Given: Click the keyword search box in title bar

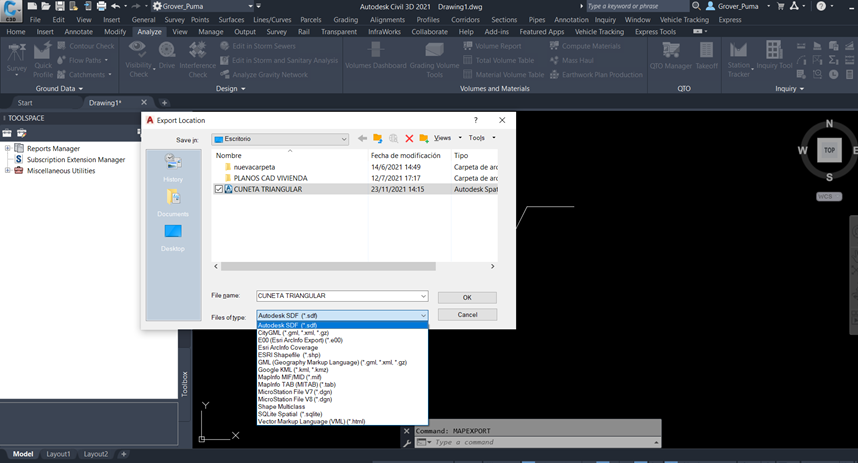Looking at the screenshot, I should pyautogui.click(x=637, y=6).
